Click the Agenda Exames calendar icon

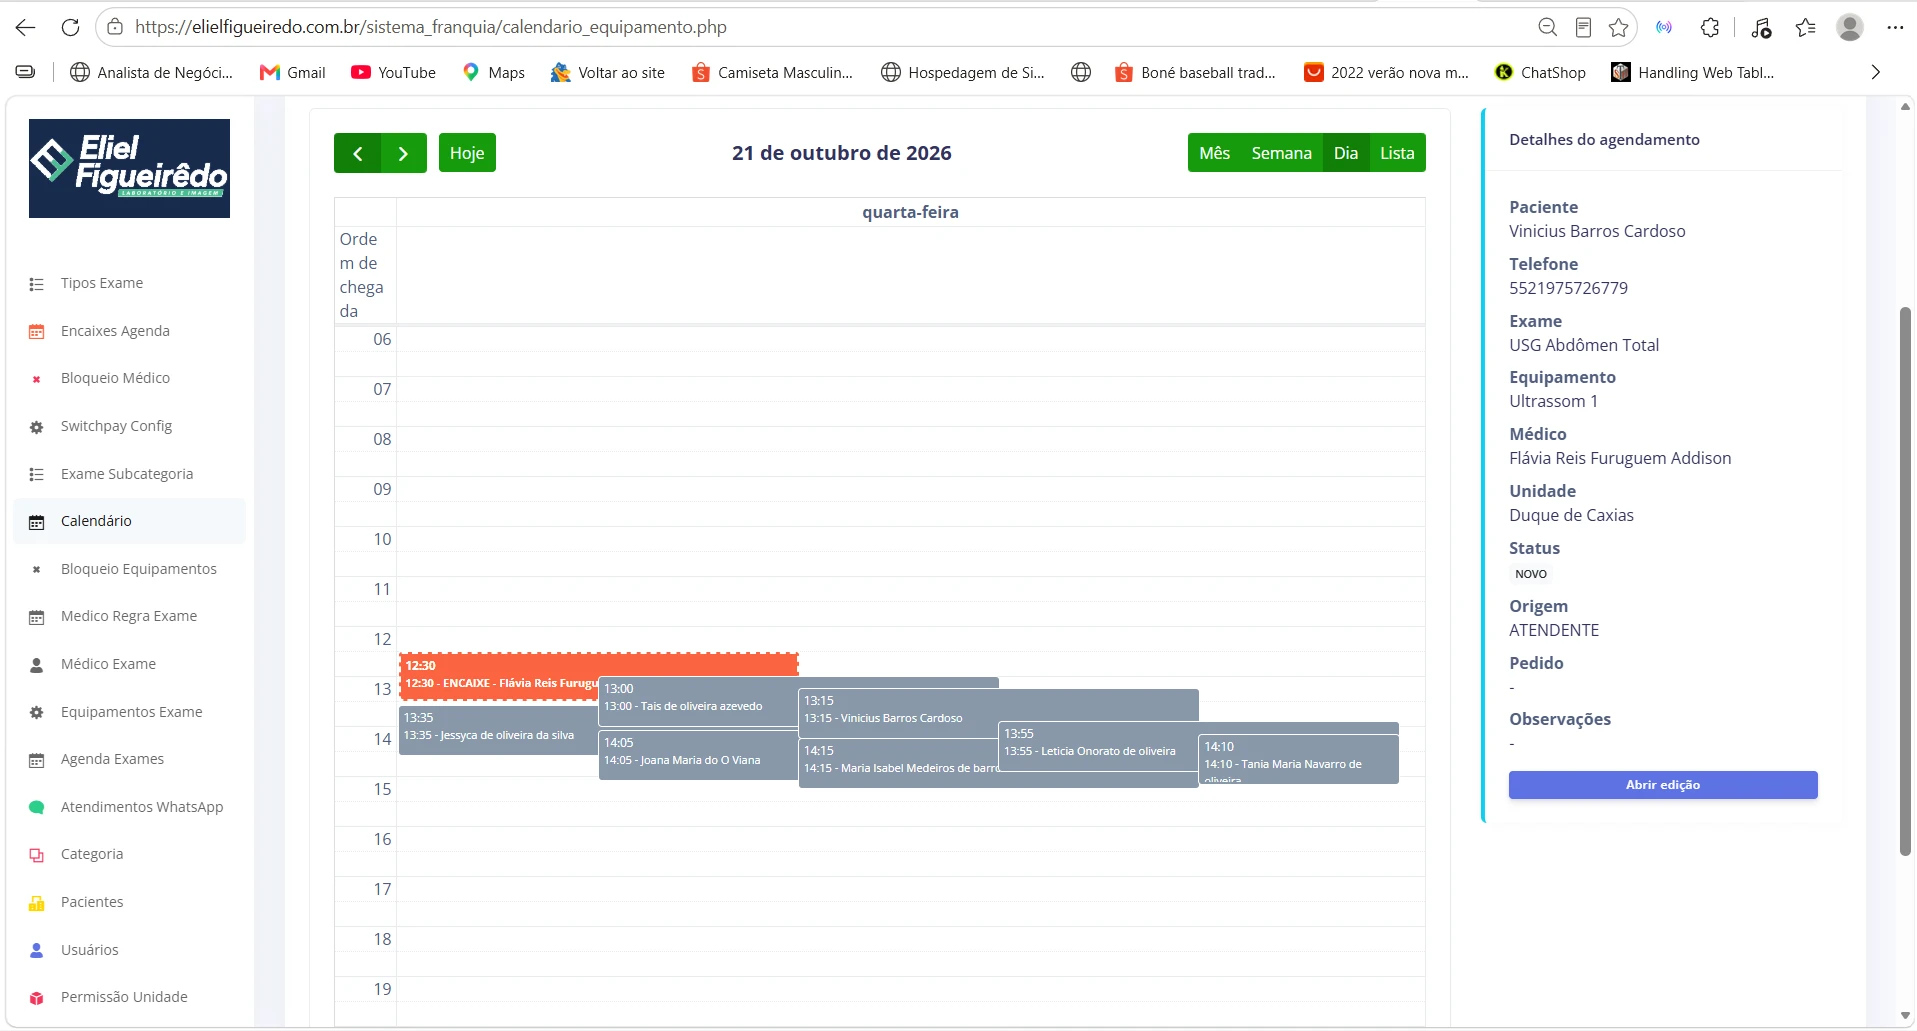point(37,760)
